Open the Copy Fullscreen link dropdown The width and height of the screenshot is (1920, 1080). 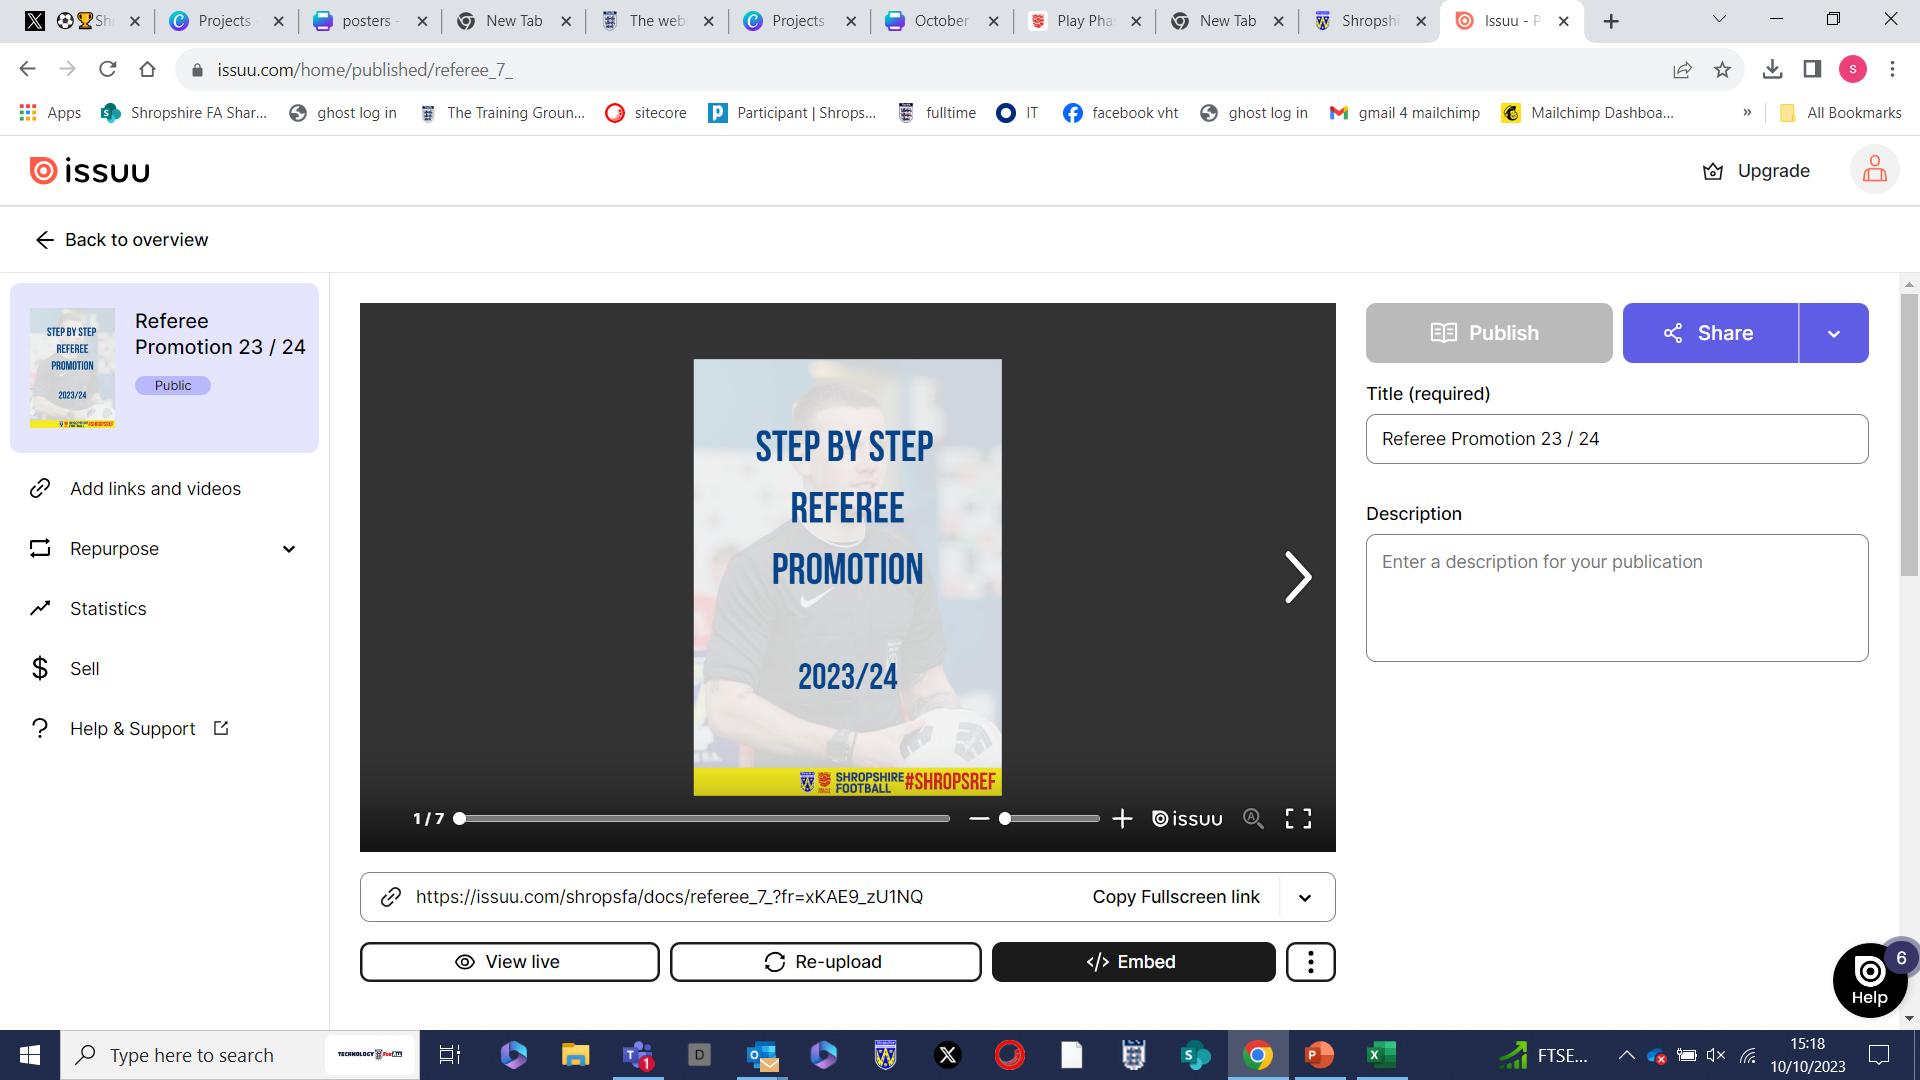pyautogui.click(x=1304, y=897)
